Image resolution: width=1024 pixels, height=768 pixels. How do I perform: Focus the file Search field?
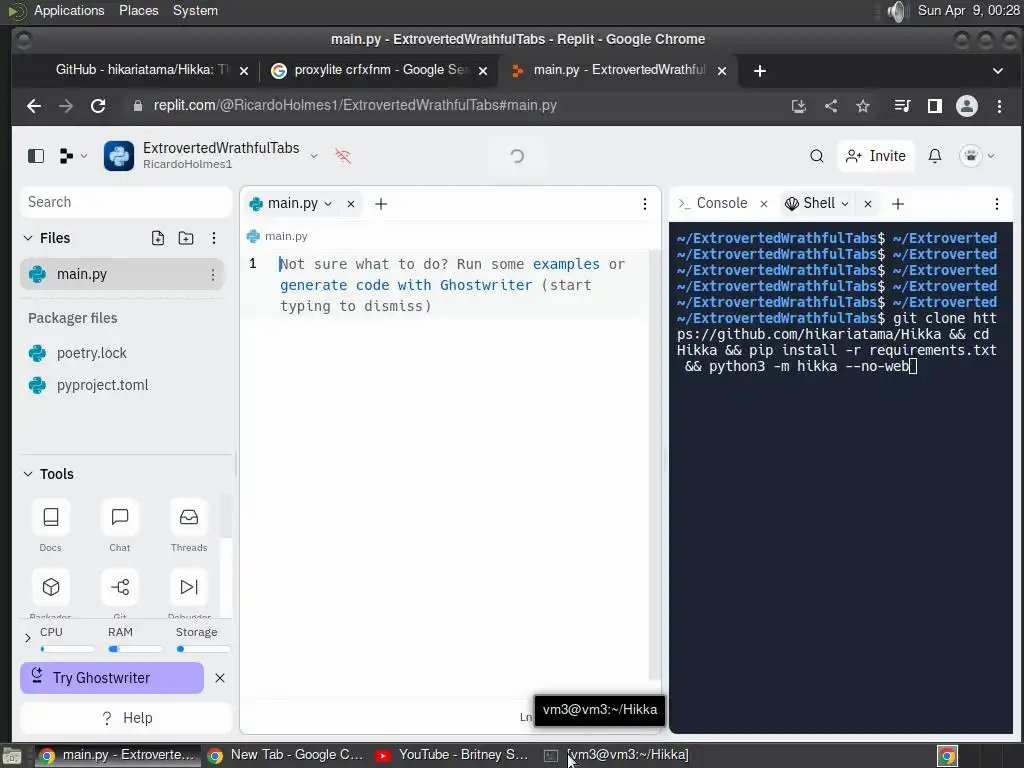click(126, 202)
